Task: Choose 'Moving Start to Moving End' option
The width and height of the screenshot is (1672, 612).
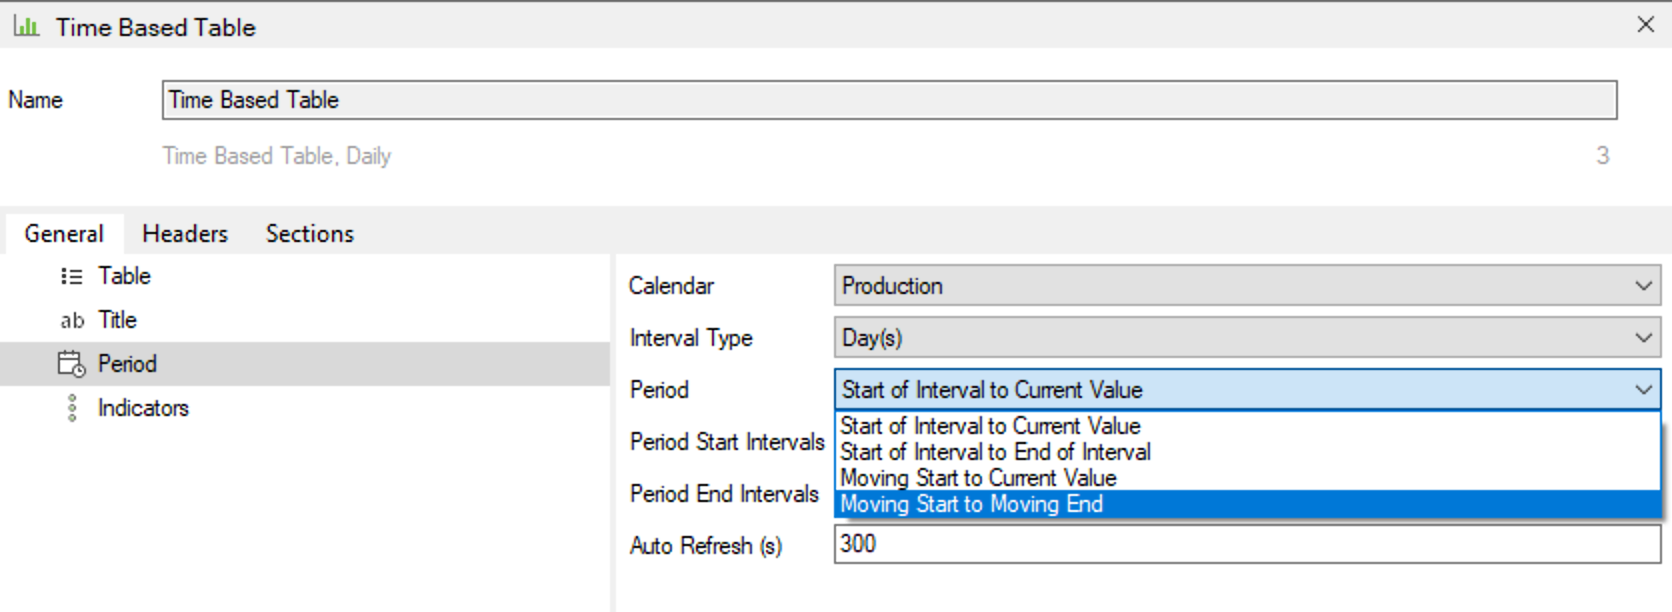Action: (x=1247, y=504)
